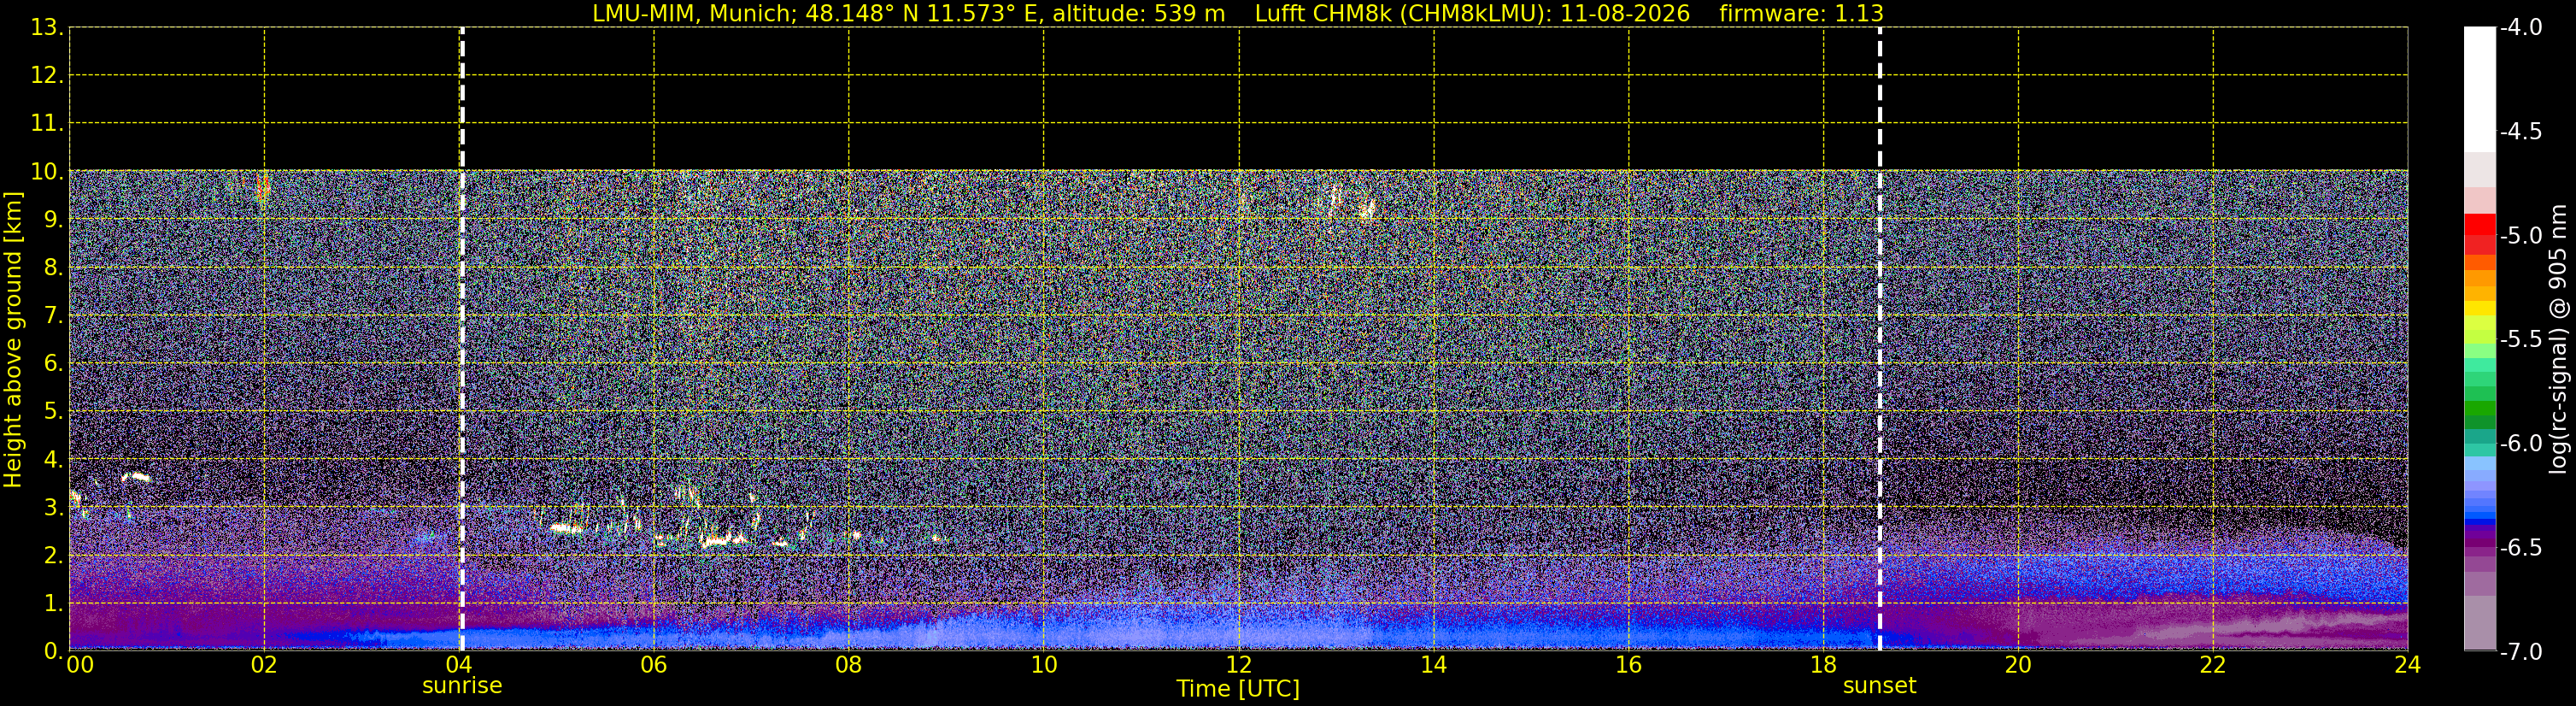Click the sunrise dashed vertical line
The height and width of the screenshot is (706, 2576).
[462, 339]
